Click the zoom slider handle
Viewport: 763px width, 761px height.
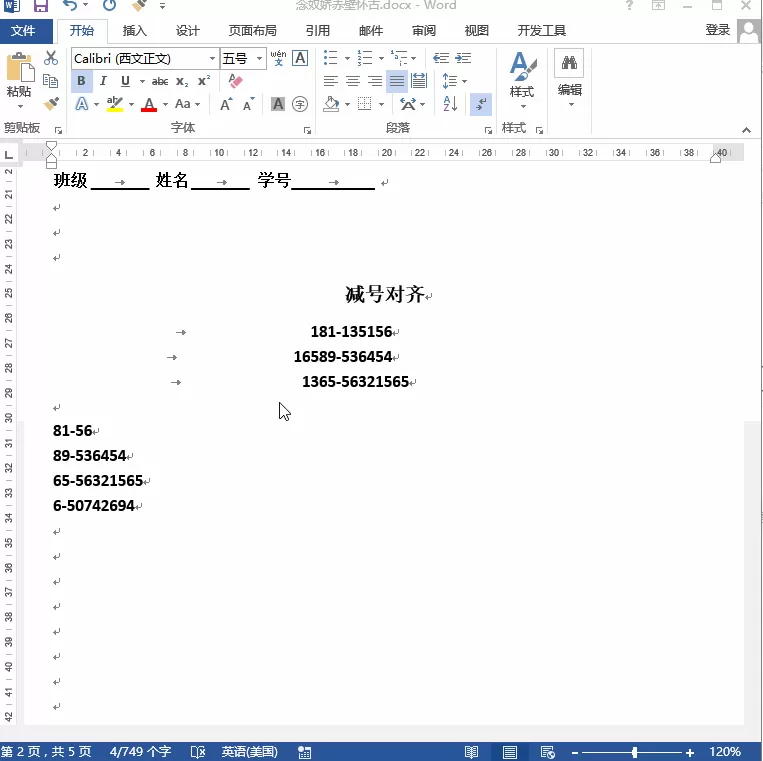coord(635,752)
